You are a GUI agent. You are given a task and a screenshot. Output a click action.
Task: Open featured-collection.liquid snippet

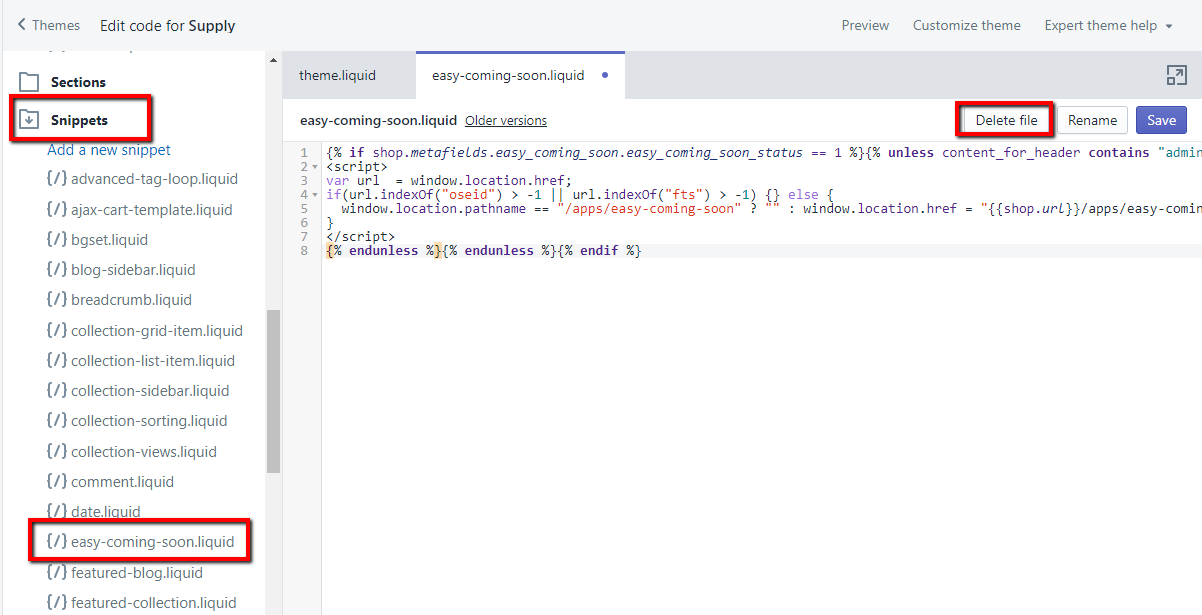point(154,603)
